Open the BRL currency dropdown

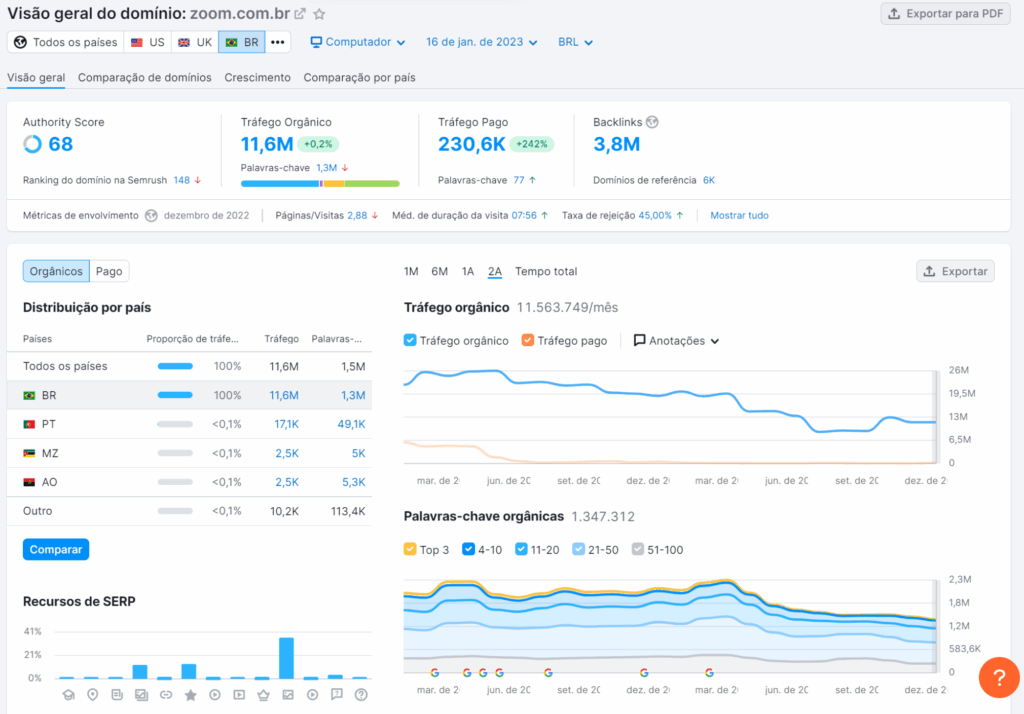click(x=575, y=42)
